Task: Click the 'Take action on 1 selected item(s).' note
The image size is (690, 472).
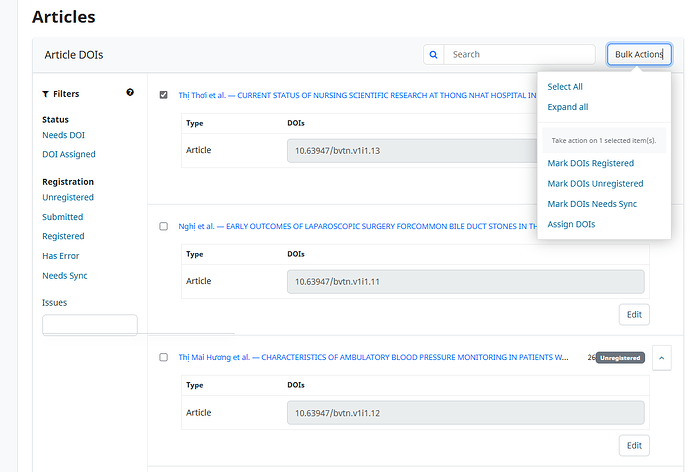Action: [x=604, y=141]
